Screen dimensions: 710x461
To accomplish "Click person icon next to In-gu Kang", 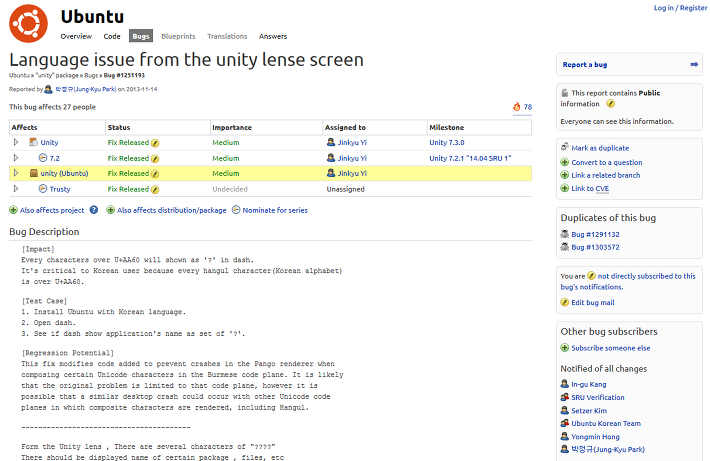I will [x=565, y=384].
